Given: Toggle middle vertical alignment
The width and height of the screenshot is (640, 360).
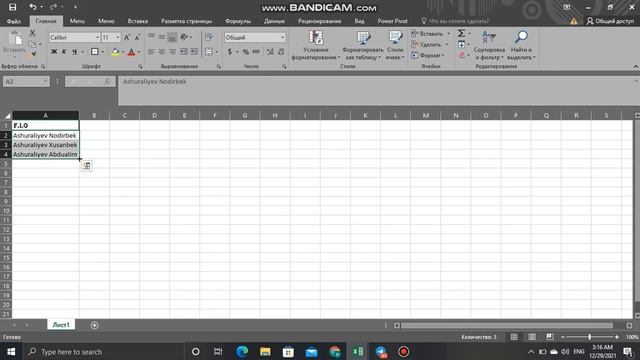Looking at the screenshot, I should point(162,37).
